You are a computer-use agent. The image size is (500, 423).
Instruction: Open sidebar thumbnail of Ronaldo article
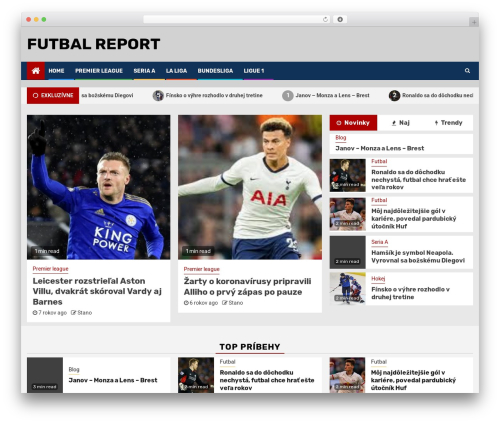(x=348, y=175)
